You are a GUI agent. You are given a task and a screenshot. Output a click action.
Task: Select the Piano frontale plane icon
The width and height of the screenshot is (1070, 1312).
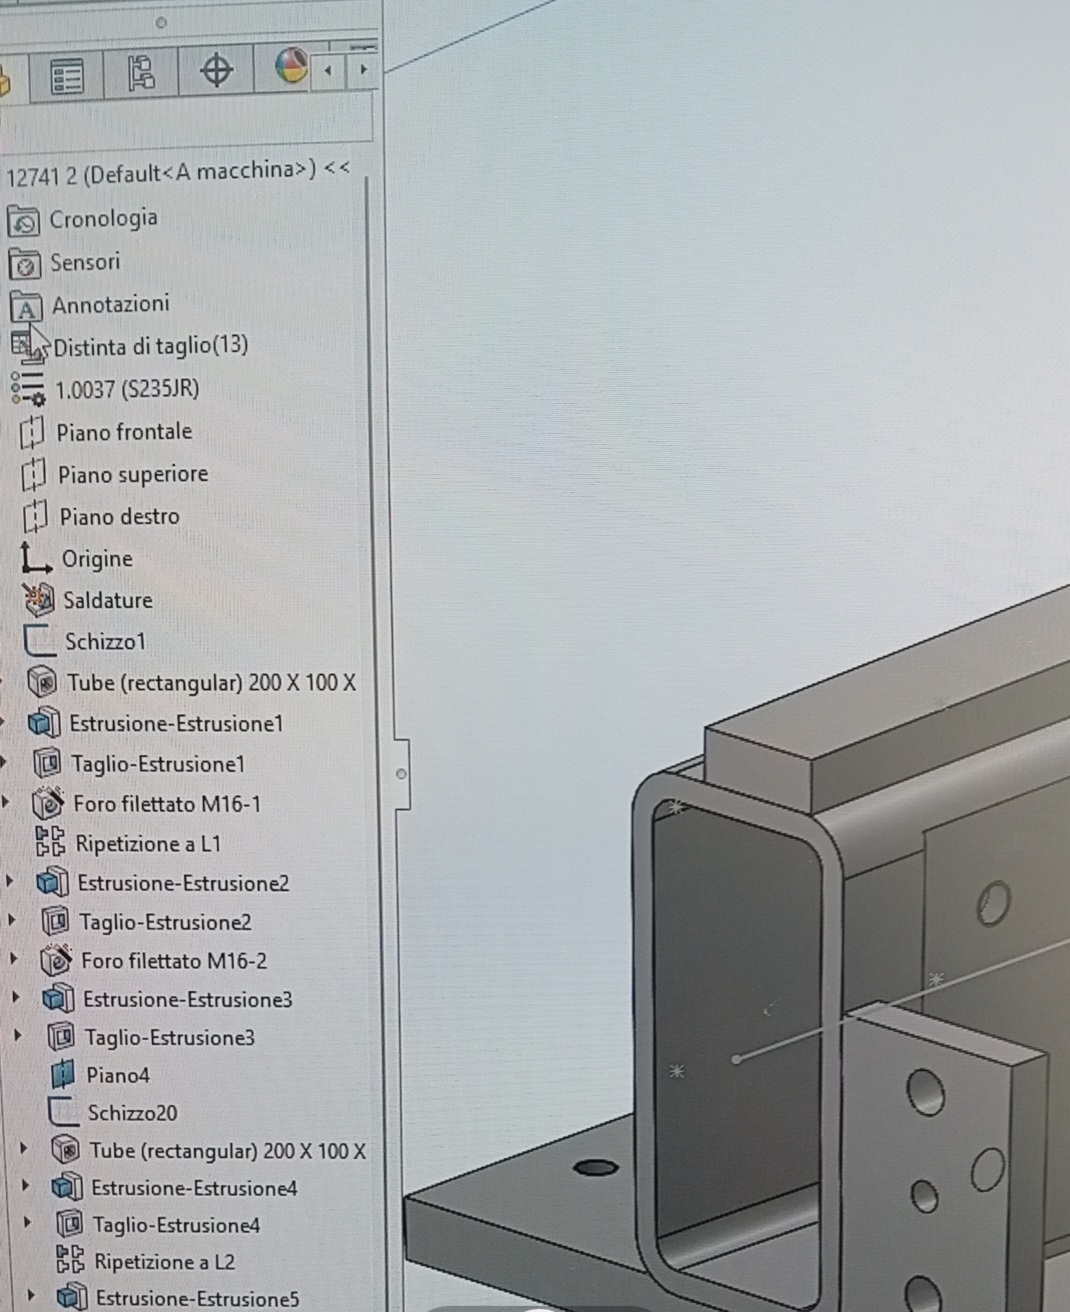tap(33, 432)
